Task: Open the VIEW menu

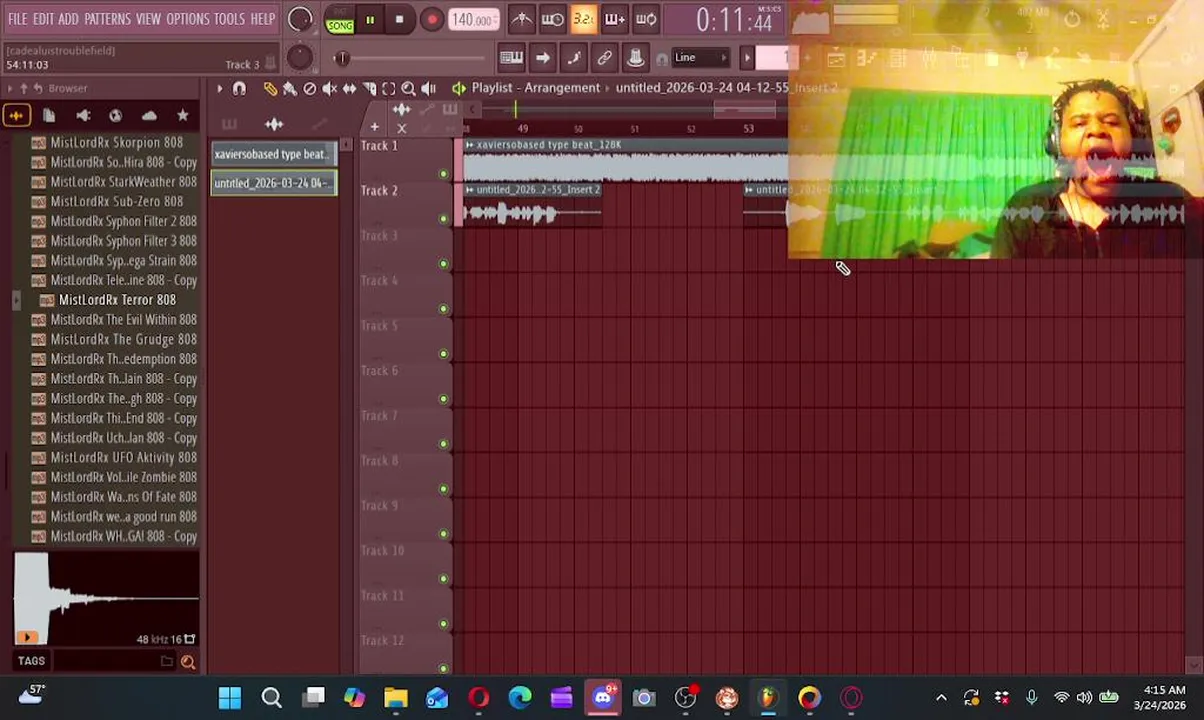Action: coord(148,19)
